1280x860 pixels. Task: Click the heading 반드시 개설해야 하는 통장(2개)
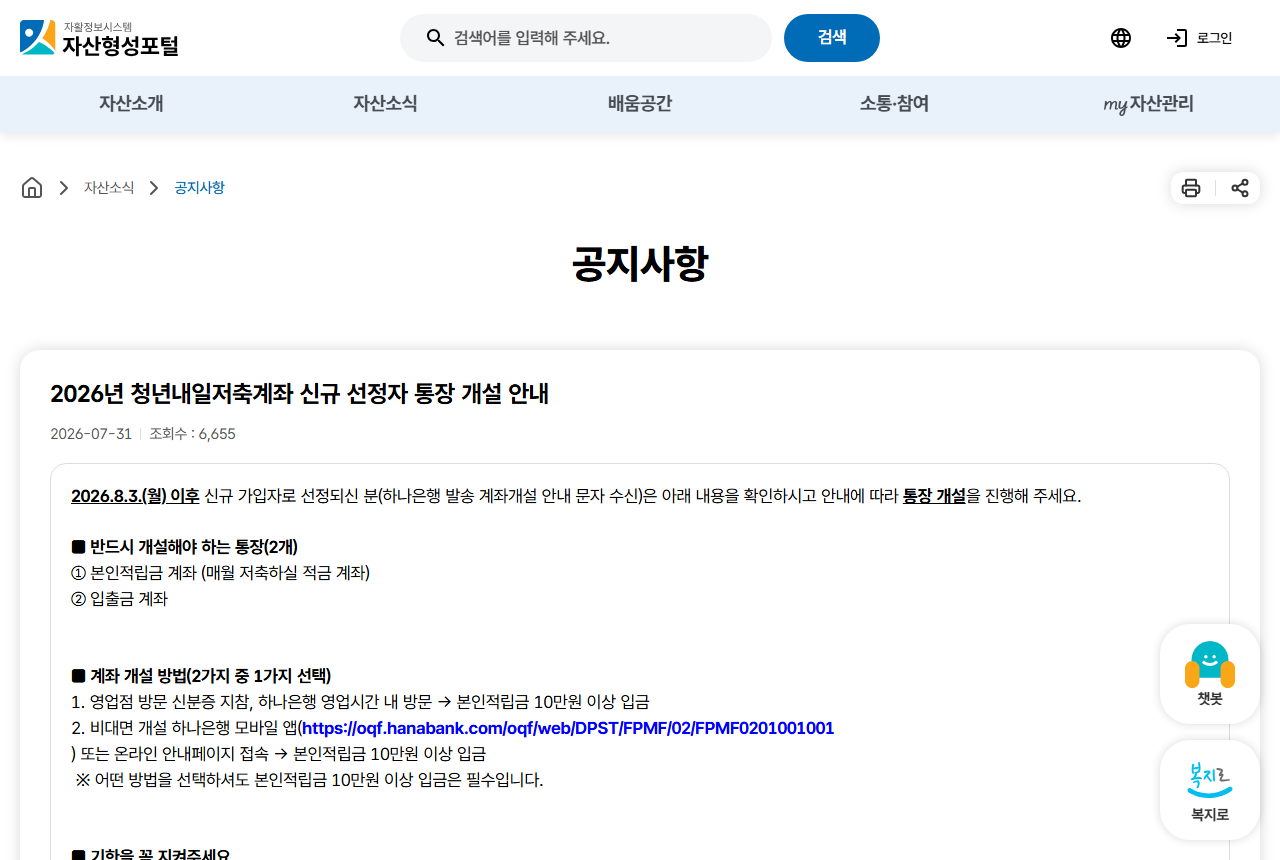click(x=185, y=547)
